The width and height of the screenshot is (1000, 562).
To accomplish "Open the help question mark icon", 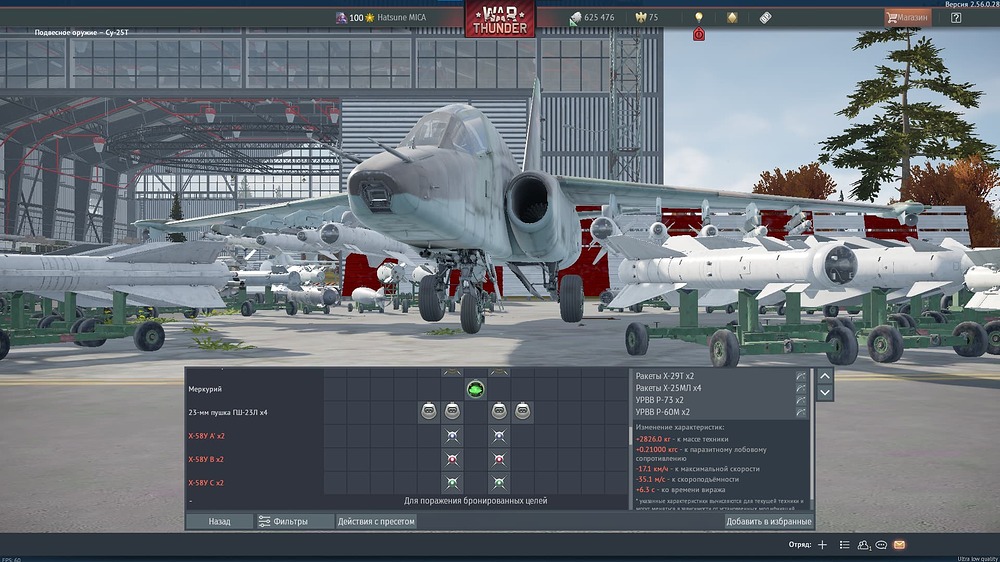I will pos(956,18).
